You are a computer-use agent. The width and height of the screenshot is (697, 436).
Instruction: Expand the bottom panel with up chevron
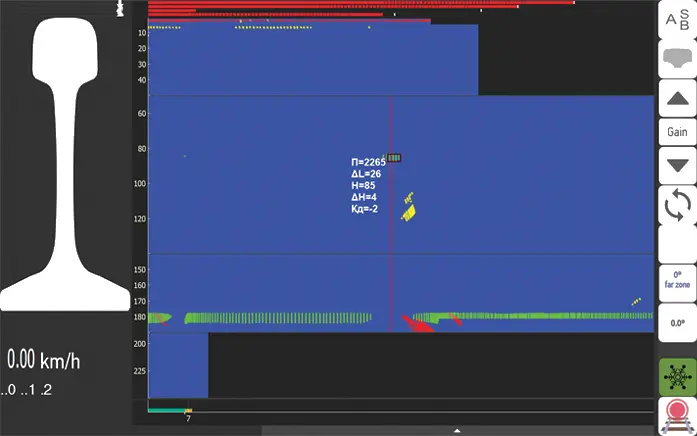pos(457,431)
